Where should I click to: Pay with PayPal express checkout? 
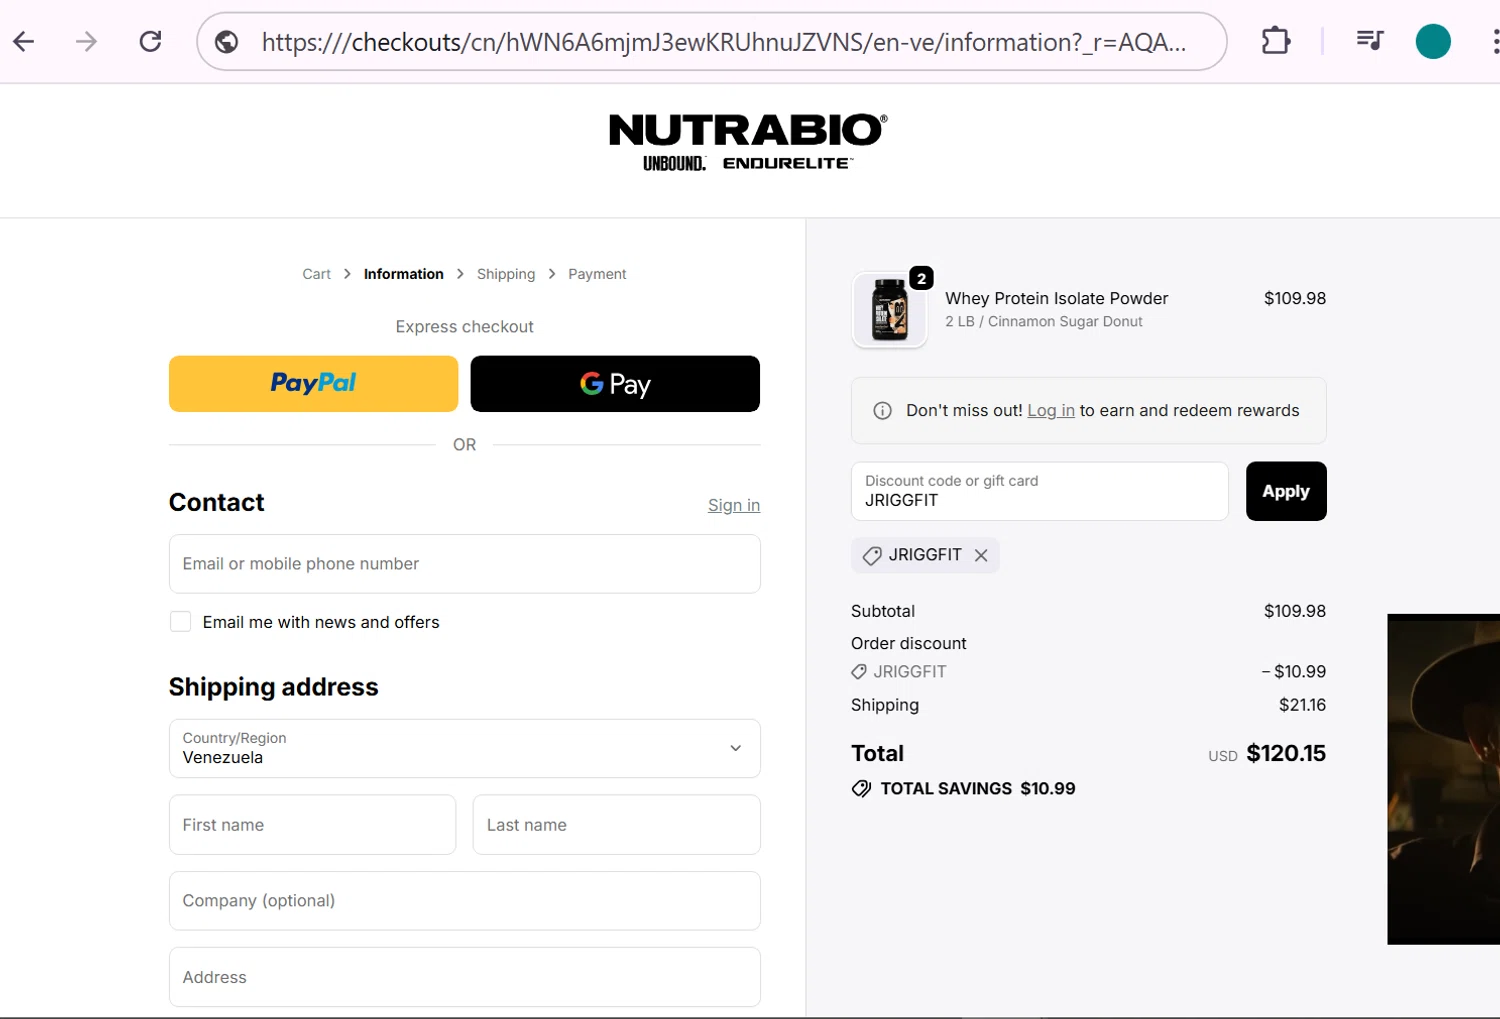click(x=313, y=384)
